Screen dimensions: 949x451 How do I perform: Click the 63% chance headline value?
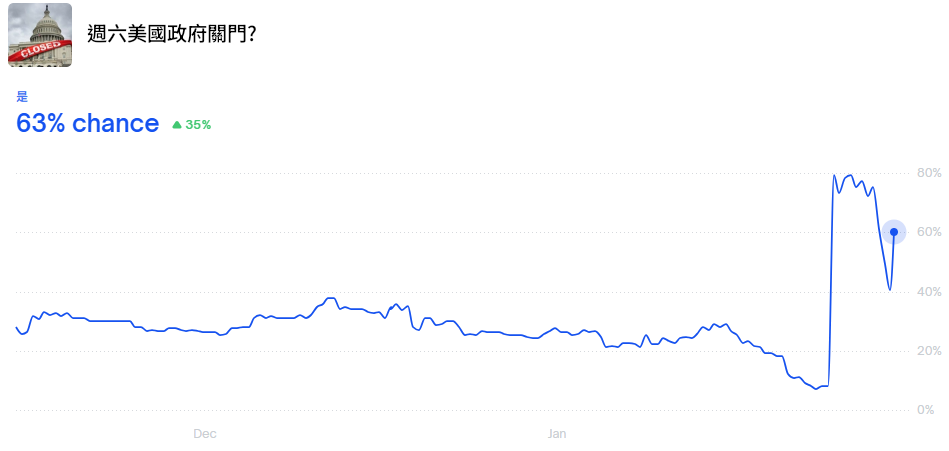tap(88, 123)
